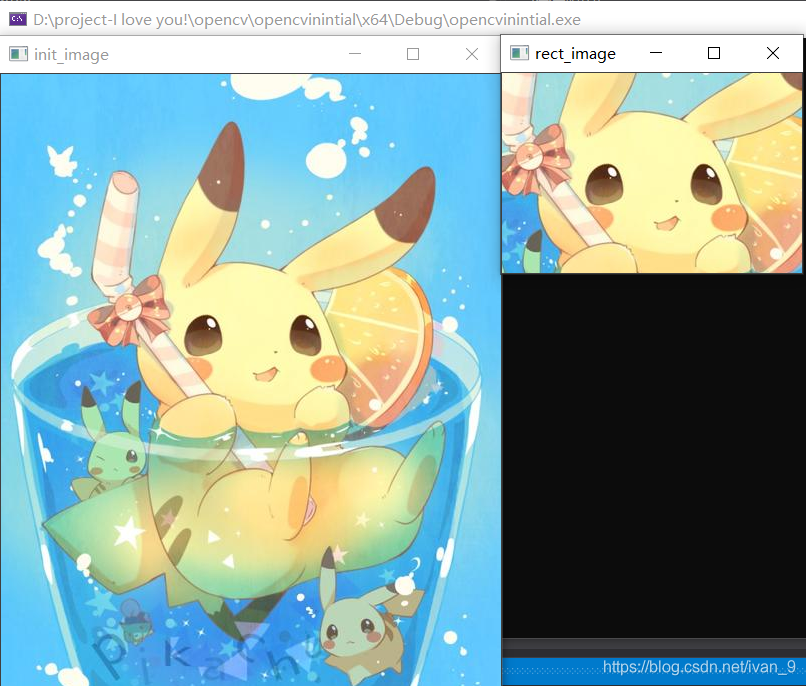Maximize the init_image window
The width and height of the screenshot is (806, 686).
(x=413, y=54)
